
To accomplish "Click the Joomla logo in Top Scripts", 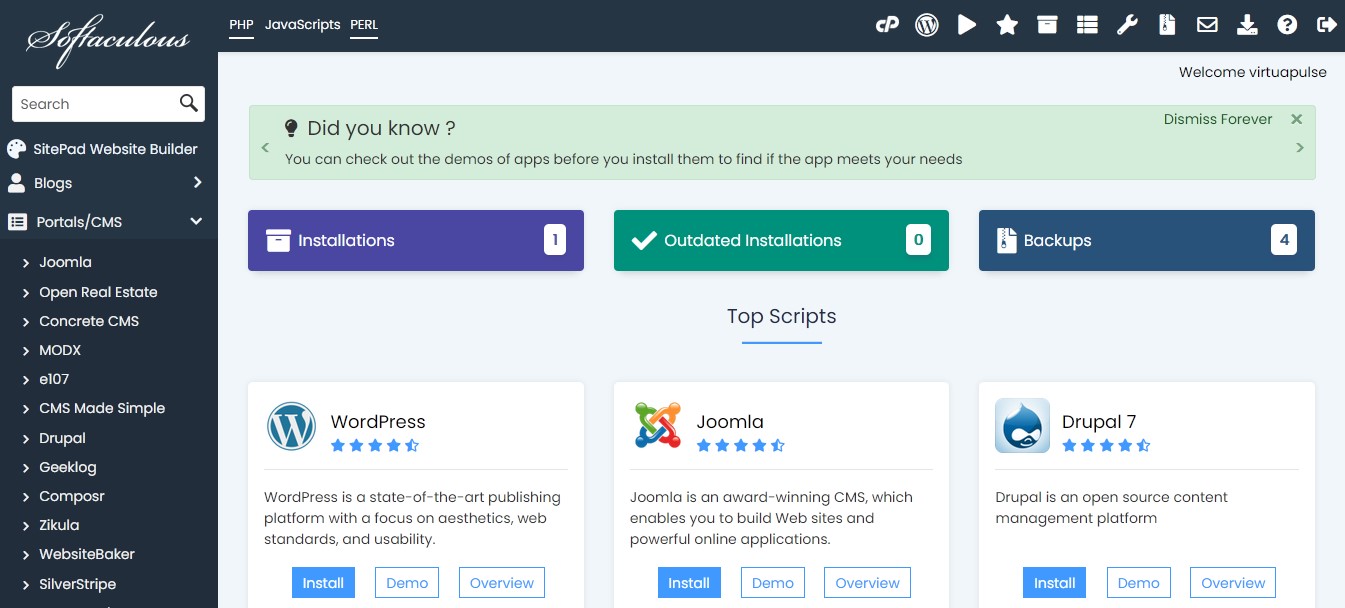I will 657,426.
